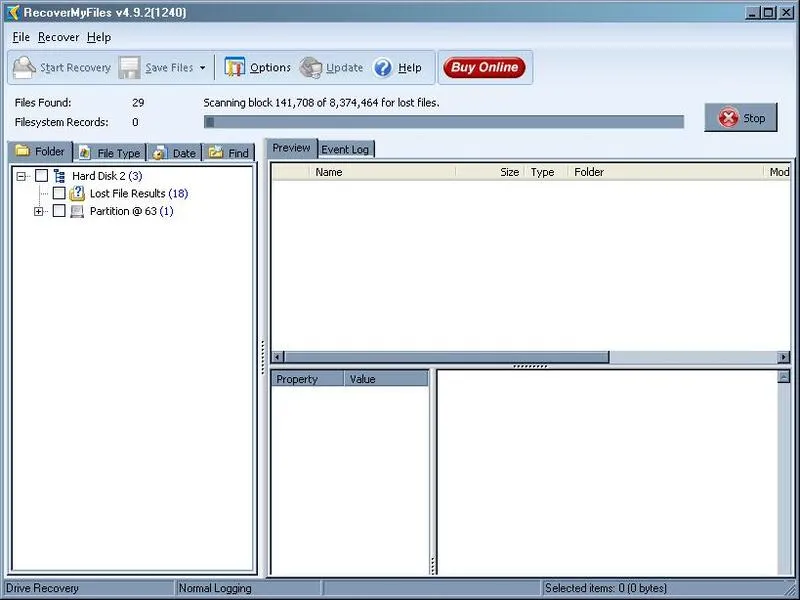Click the Hard Disk 2 drive tree icon
Image resolution: width=800 pixels, height=600 pixels.
point(60,176)
